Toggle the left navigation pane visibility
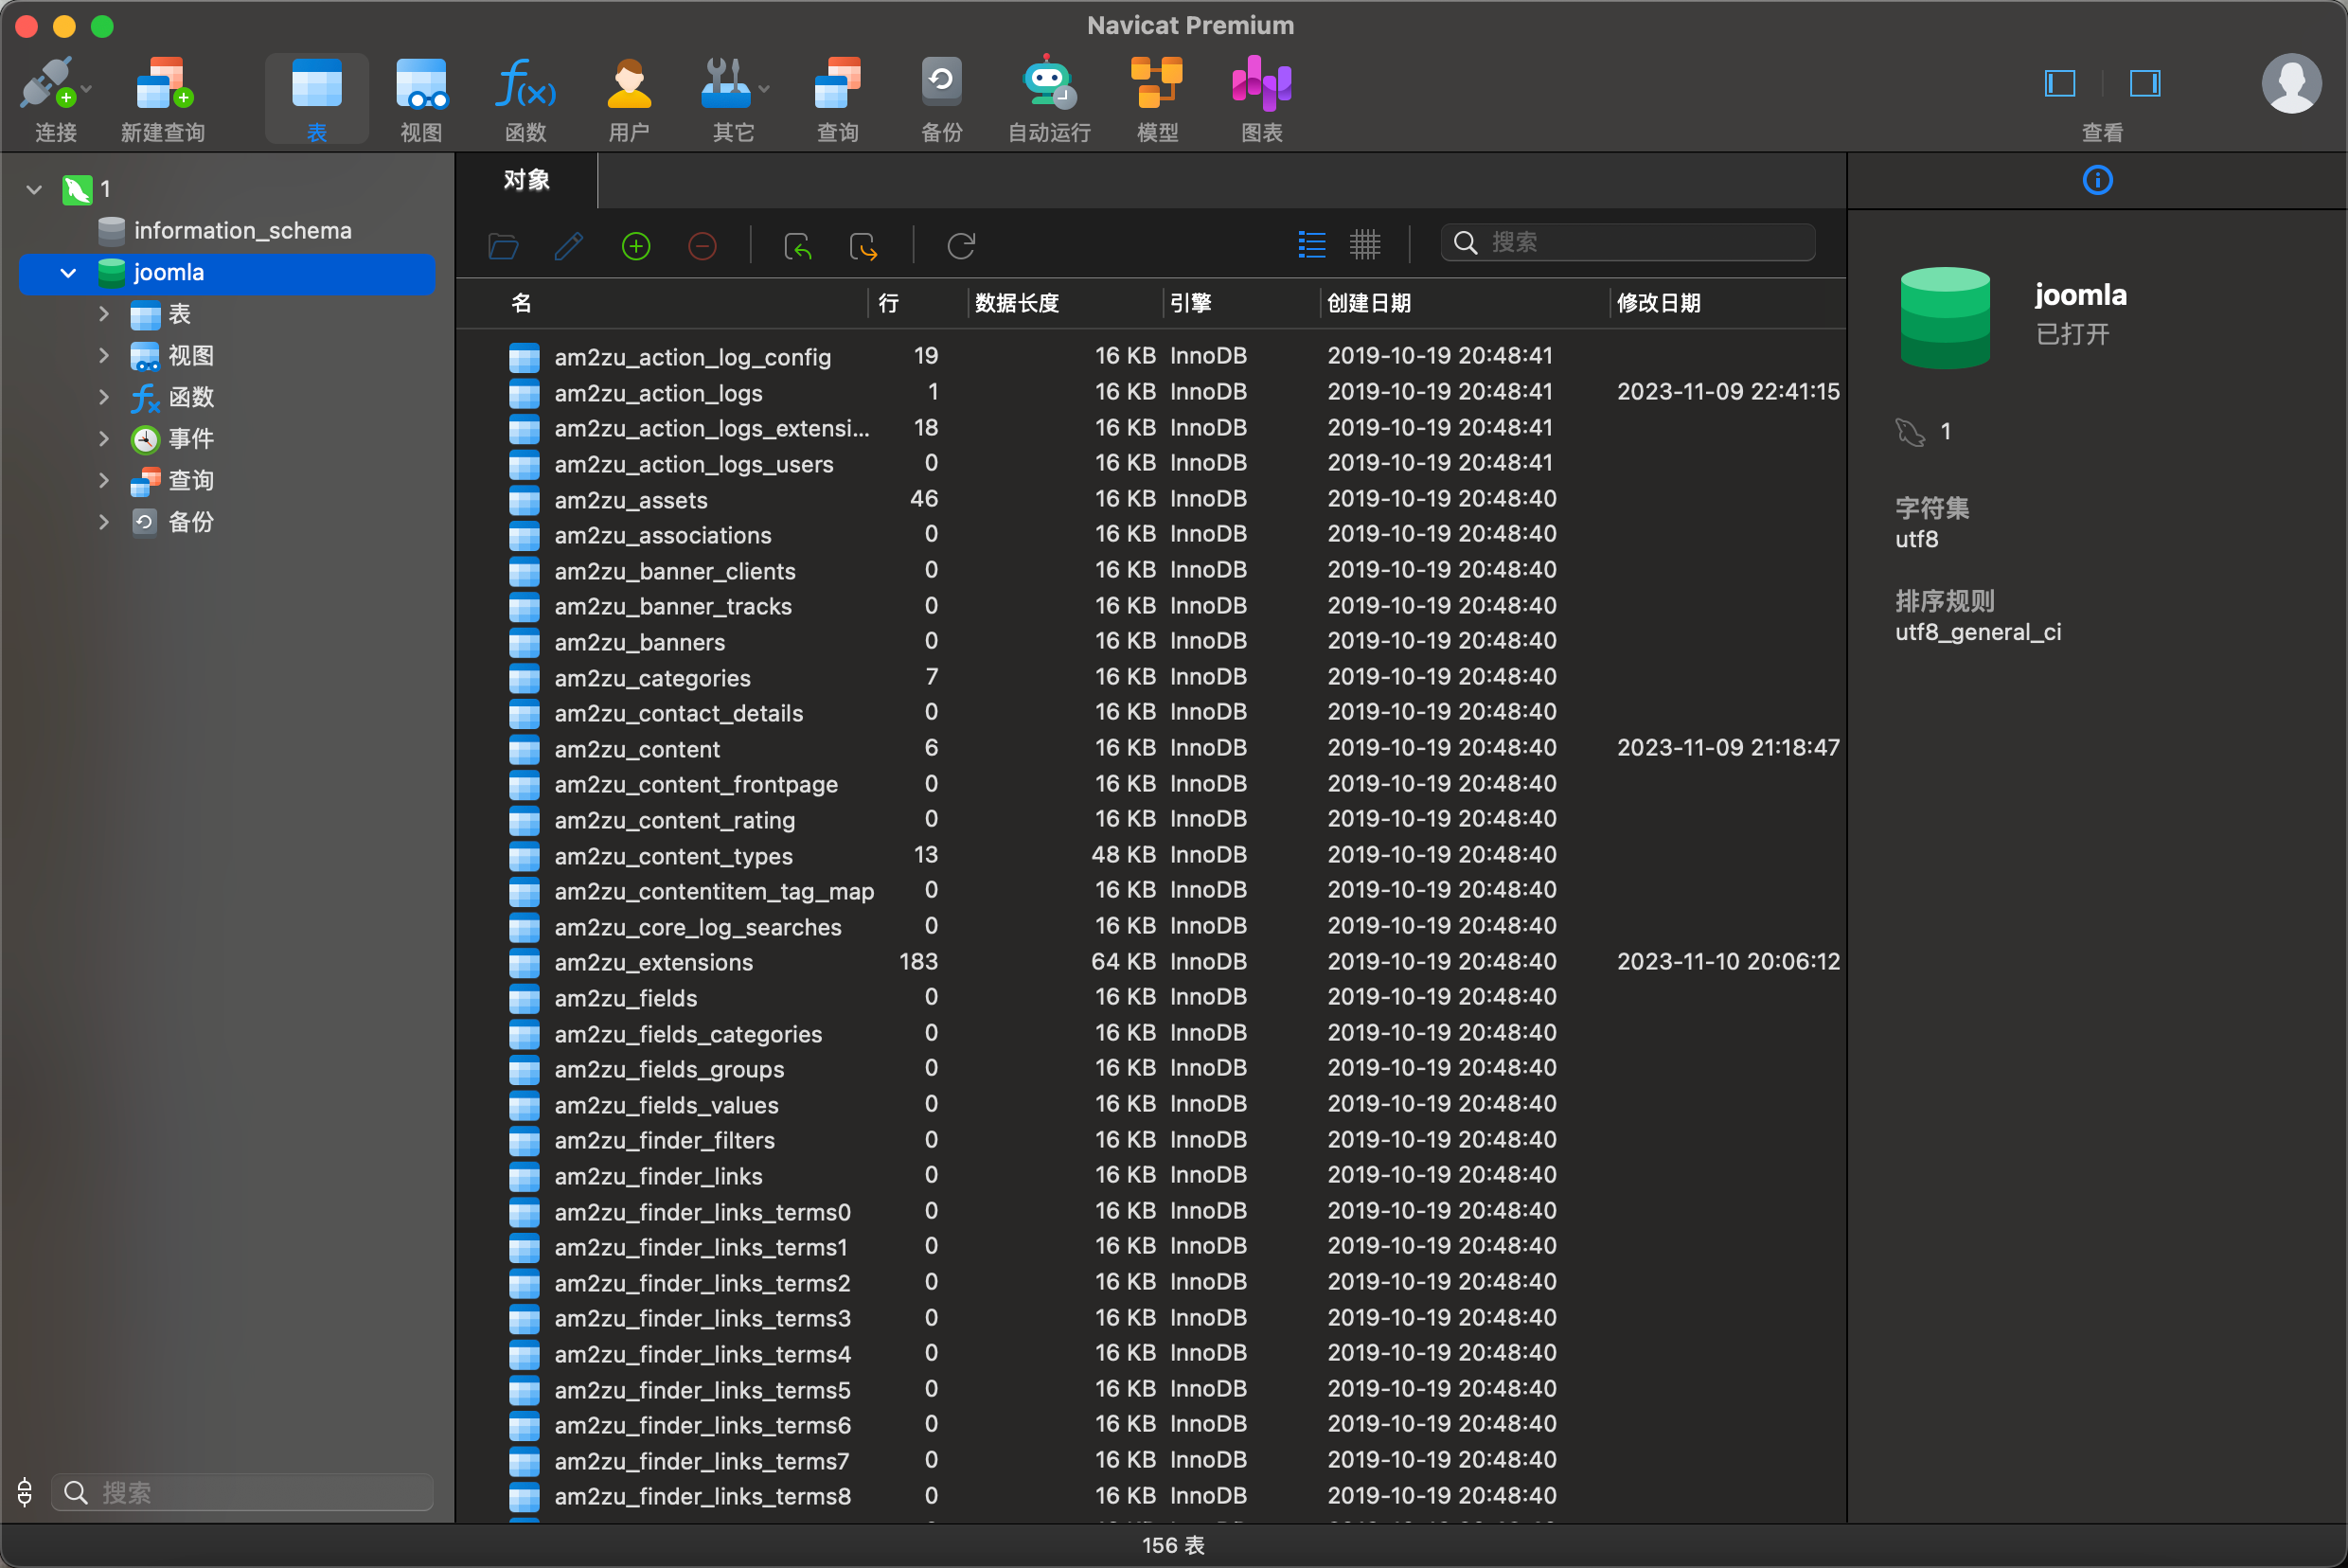 pyautogui.click(x=2060, y=83)
